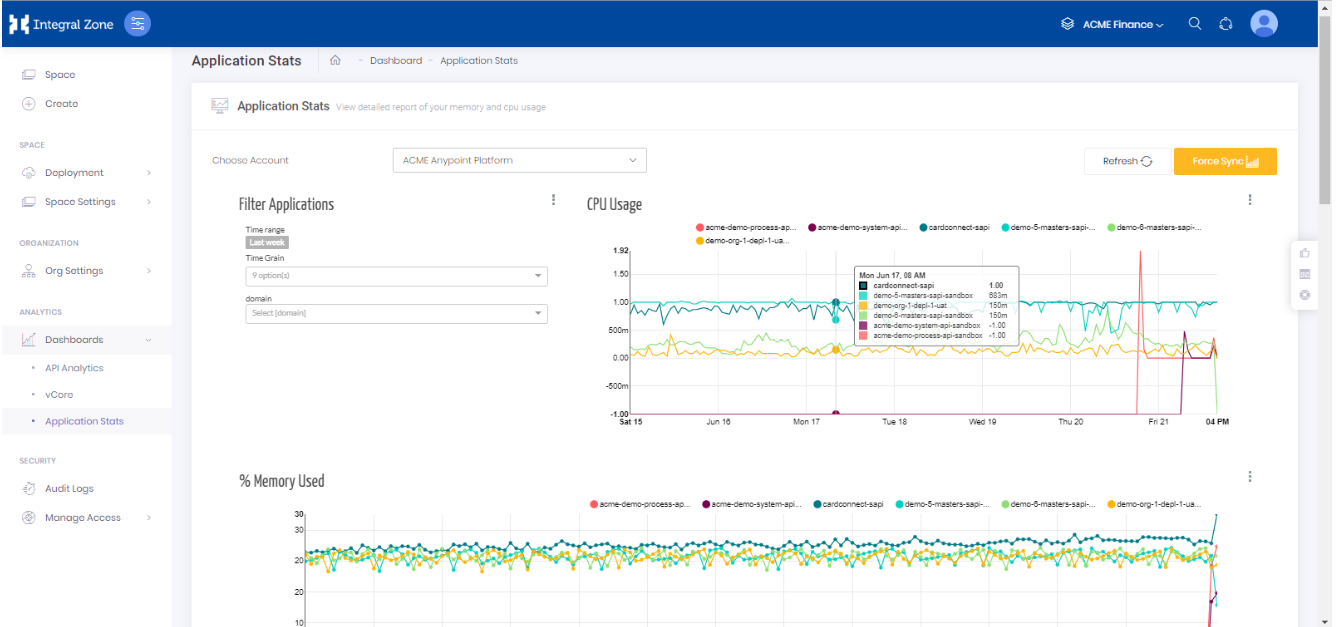Click the support ring icon on the floating panel
1336x627 pixels.
point(1304,295)
